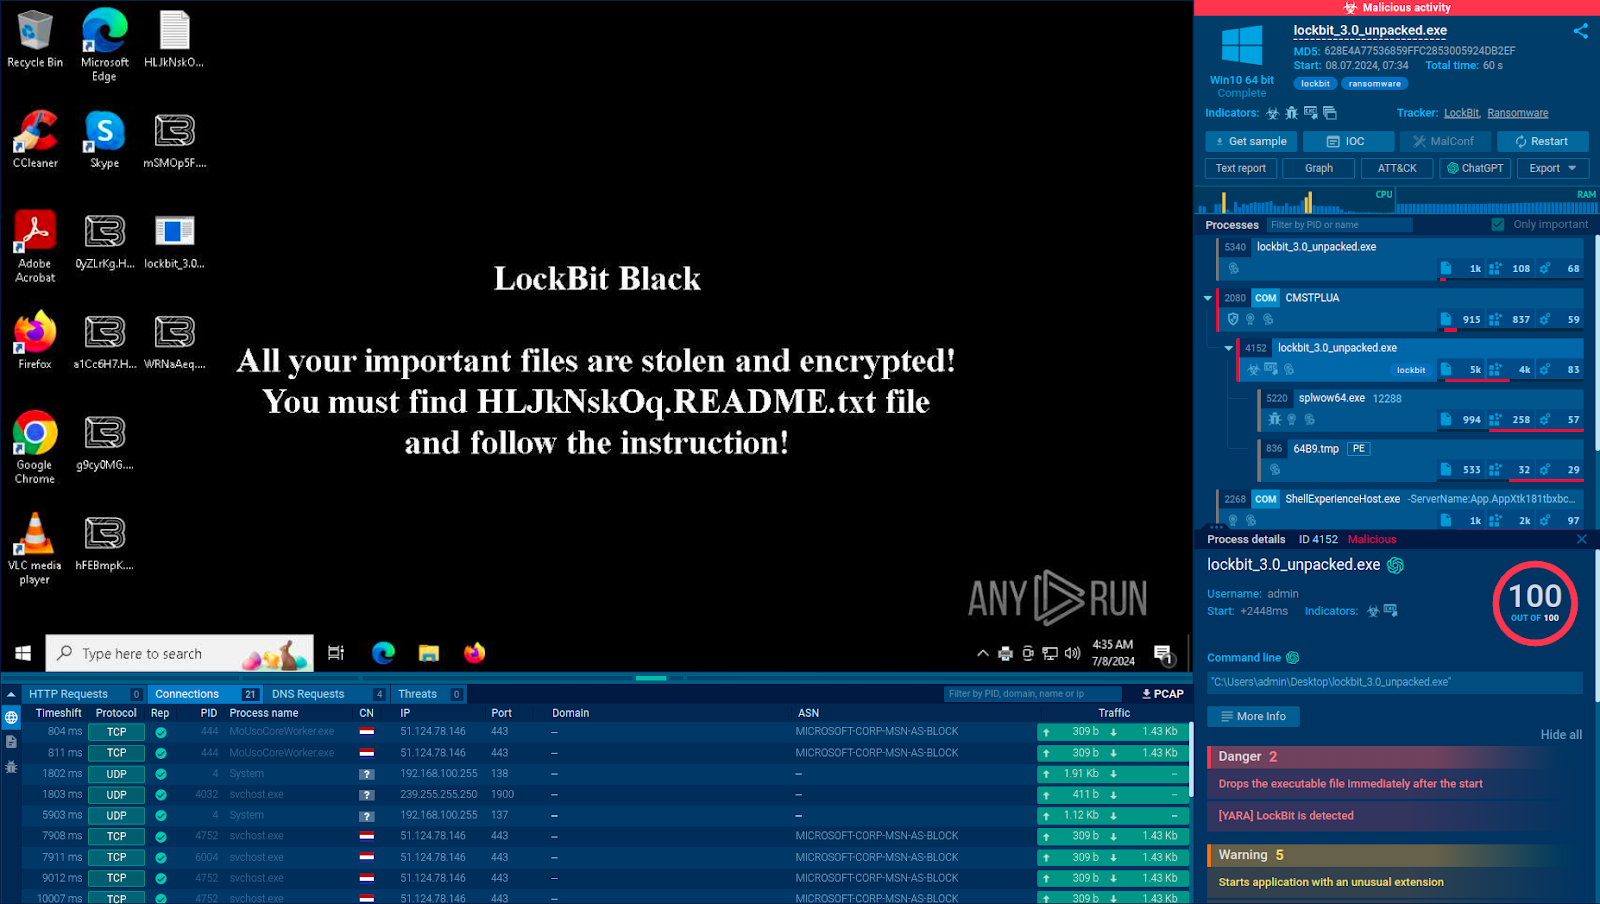The width and height of the screenshot is (1600, 904).
Task: Open the Graph view
Action: [x=1318, y=168]
